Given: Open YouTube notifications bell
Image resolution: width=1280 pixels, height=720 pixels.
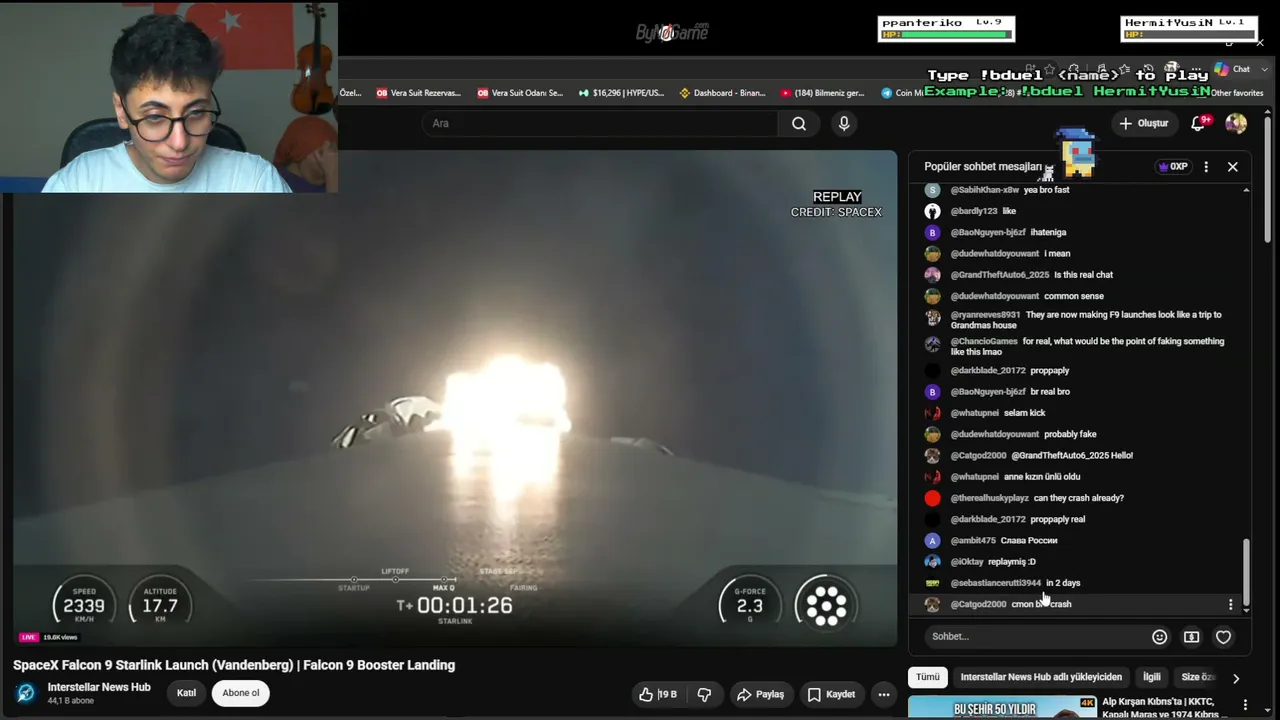Looking at the screenshot, I should (x=1199, y=123).
